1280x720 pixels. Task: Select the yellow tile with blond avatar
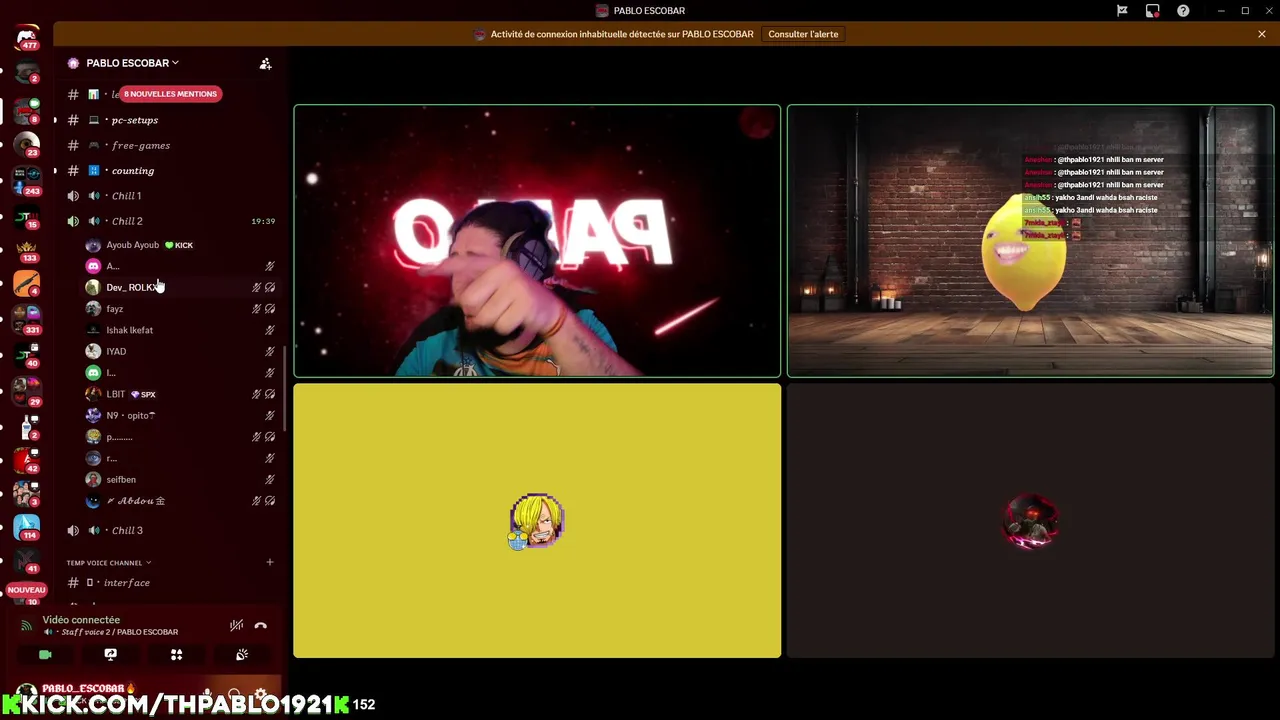[x=537, y=520]
